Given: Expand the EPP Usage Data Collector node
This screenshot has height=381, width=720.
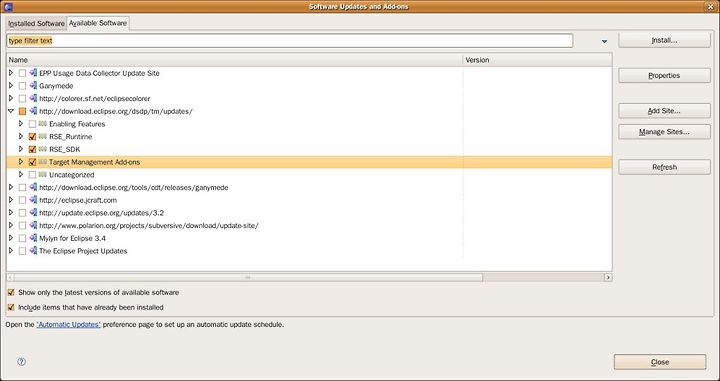Looking at the screenshot, I should click(x=11, y=73).
